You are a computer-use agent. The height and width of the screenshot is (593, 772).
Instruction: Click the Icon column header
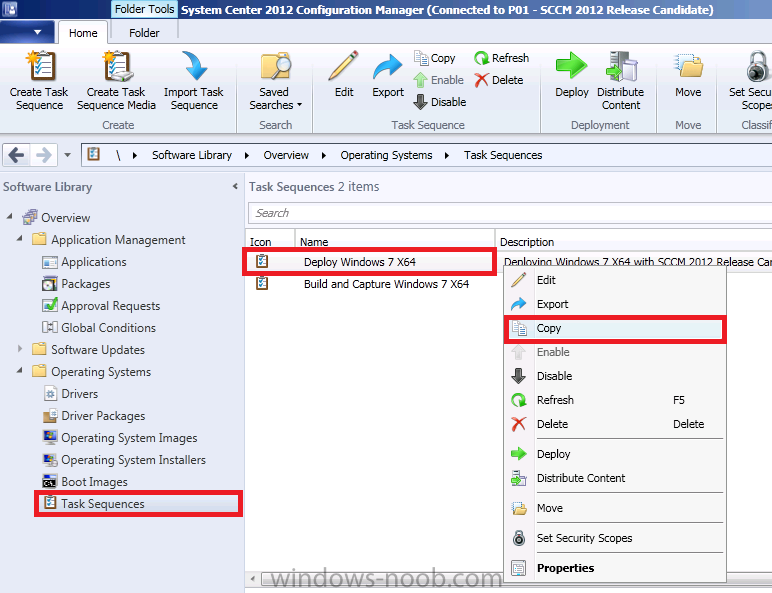click(270, 242)
